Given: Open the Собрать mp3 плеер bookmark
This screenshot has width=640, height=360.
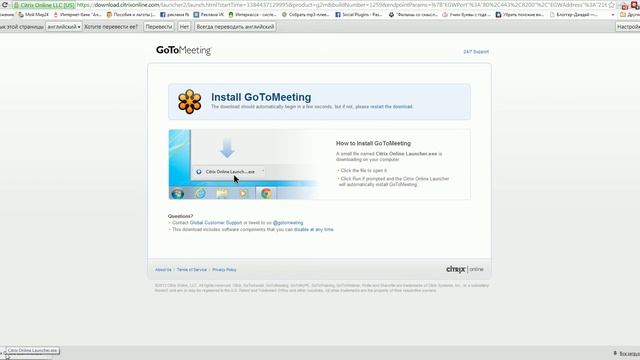Looking at the screenshot, I should [306, 15].
